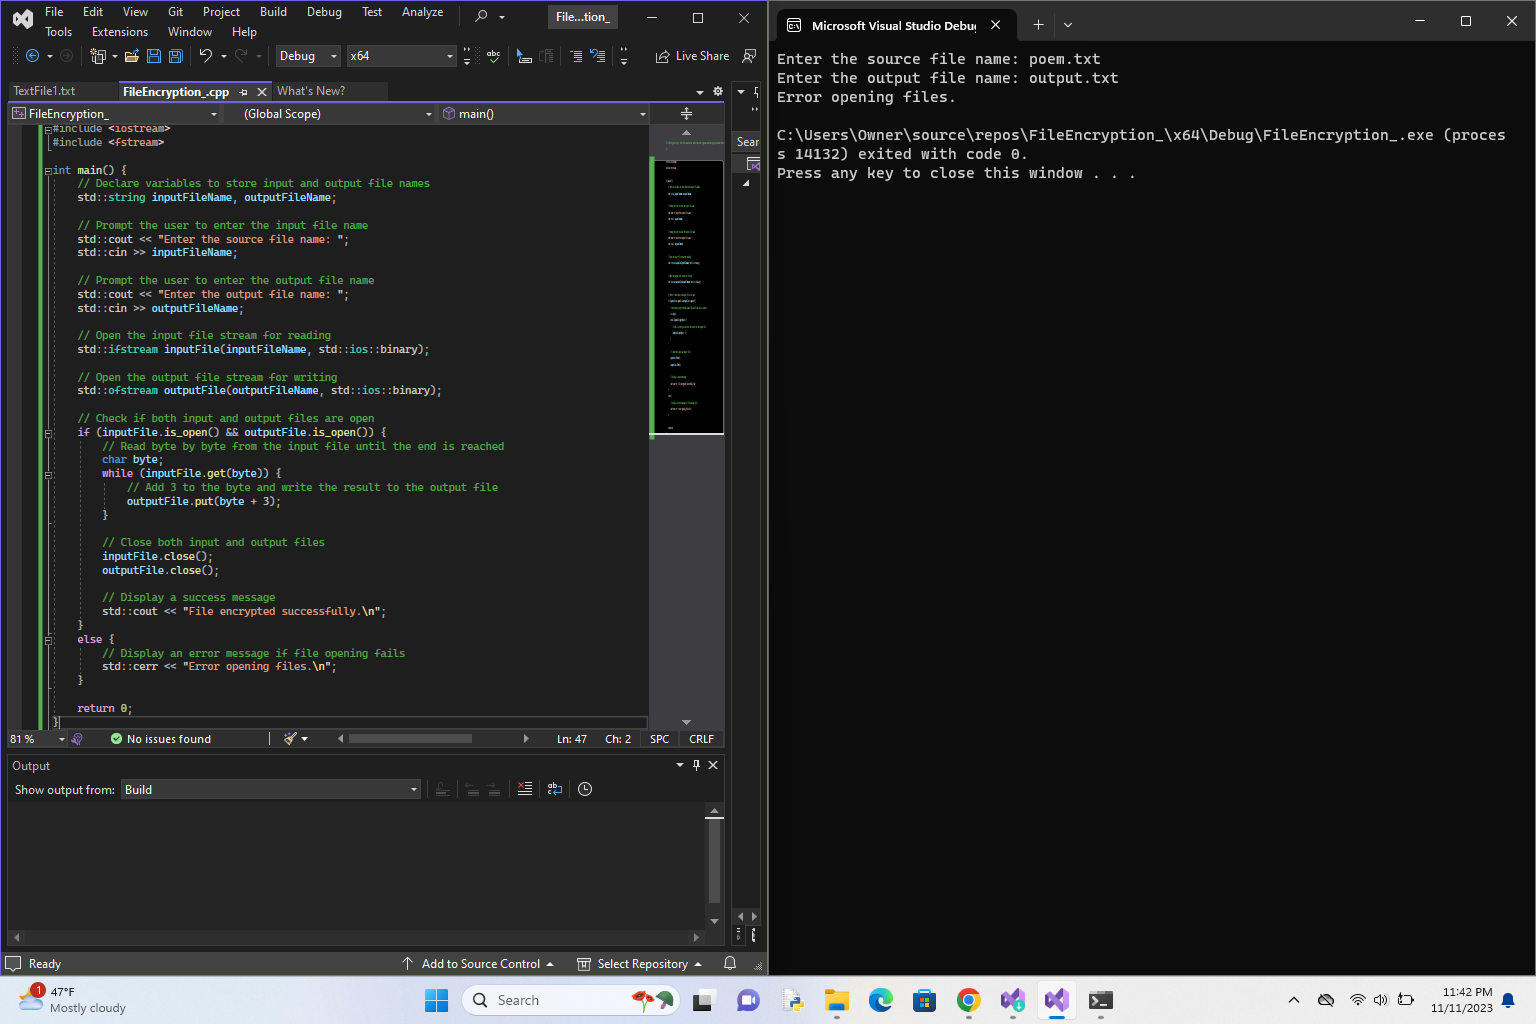Click the Undo arrow icon
The image size is (1536, 1024).
205,56
